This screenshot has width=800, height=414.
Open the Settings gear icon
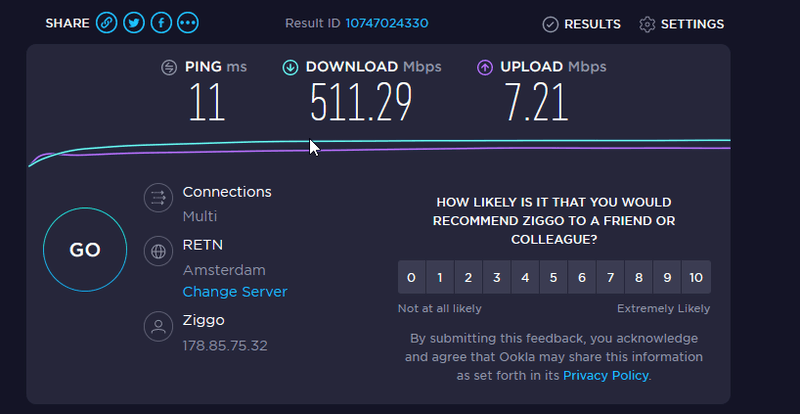pos(647,24)
